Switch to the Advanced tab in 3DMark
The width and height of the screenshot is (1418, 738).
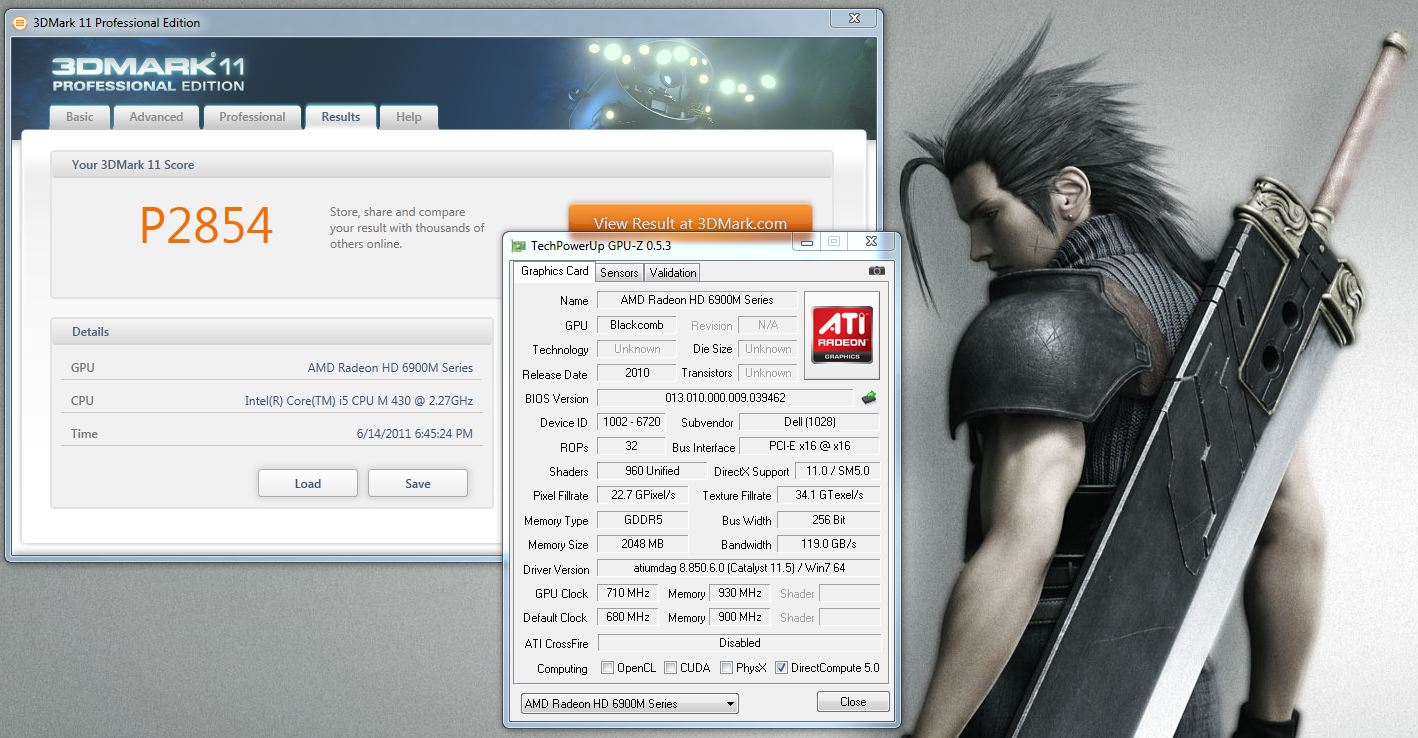click(x=156, y=117)
